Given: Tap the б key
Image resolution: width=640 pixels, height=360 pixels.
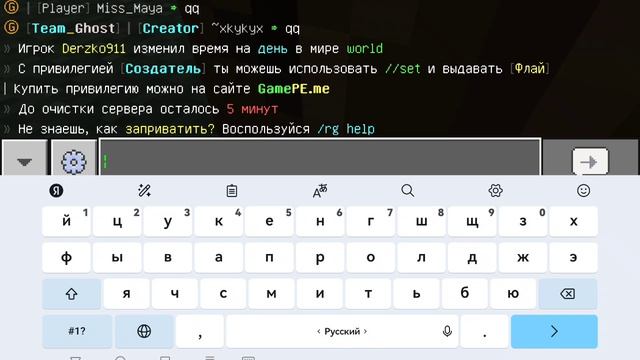Looking at the screenshot, I should coord(465,294).
